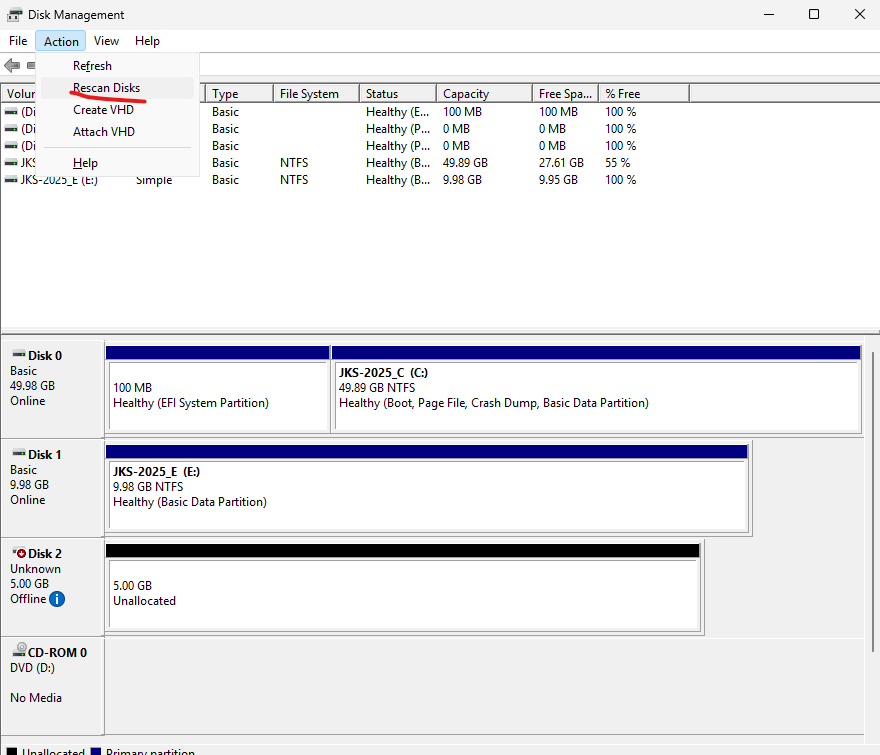Sort by the % Free column header
The image size is (880, 755).
[644, 94]
